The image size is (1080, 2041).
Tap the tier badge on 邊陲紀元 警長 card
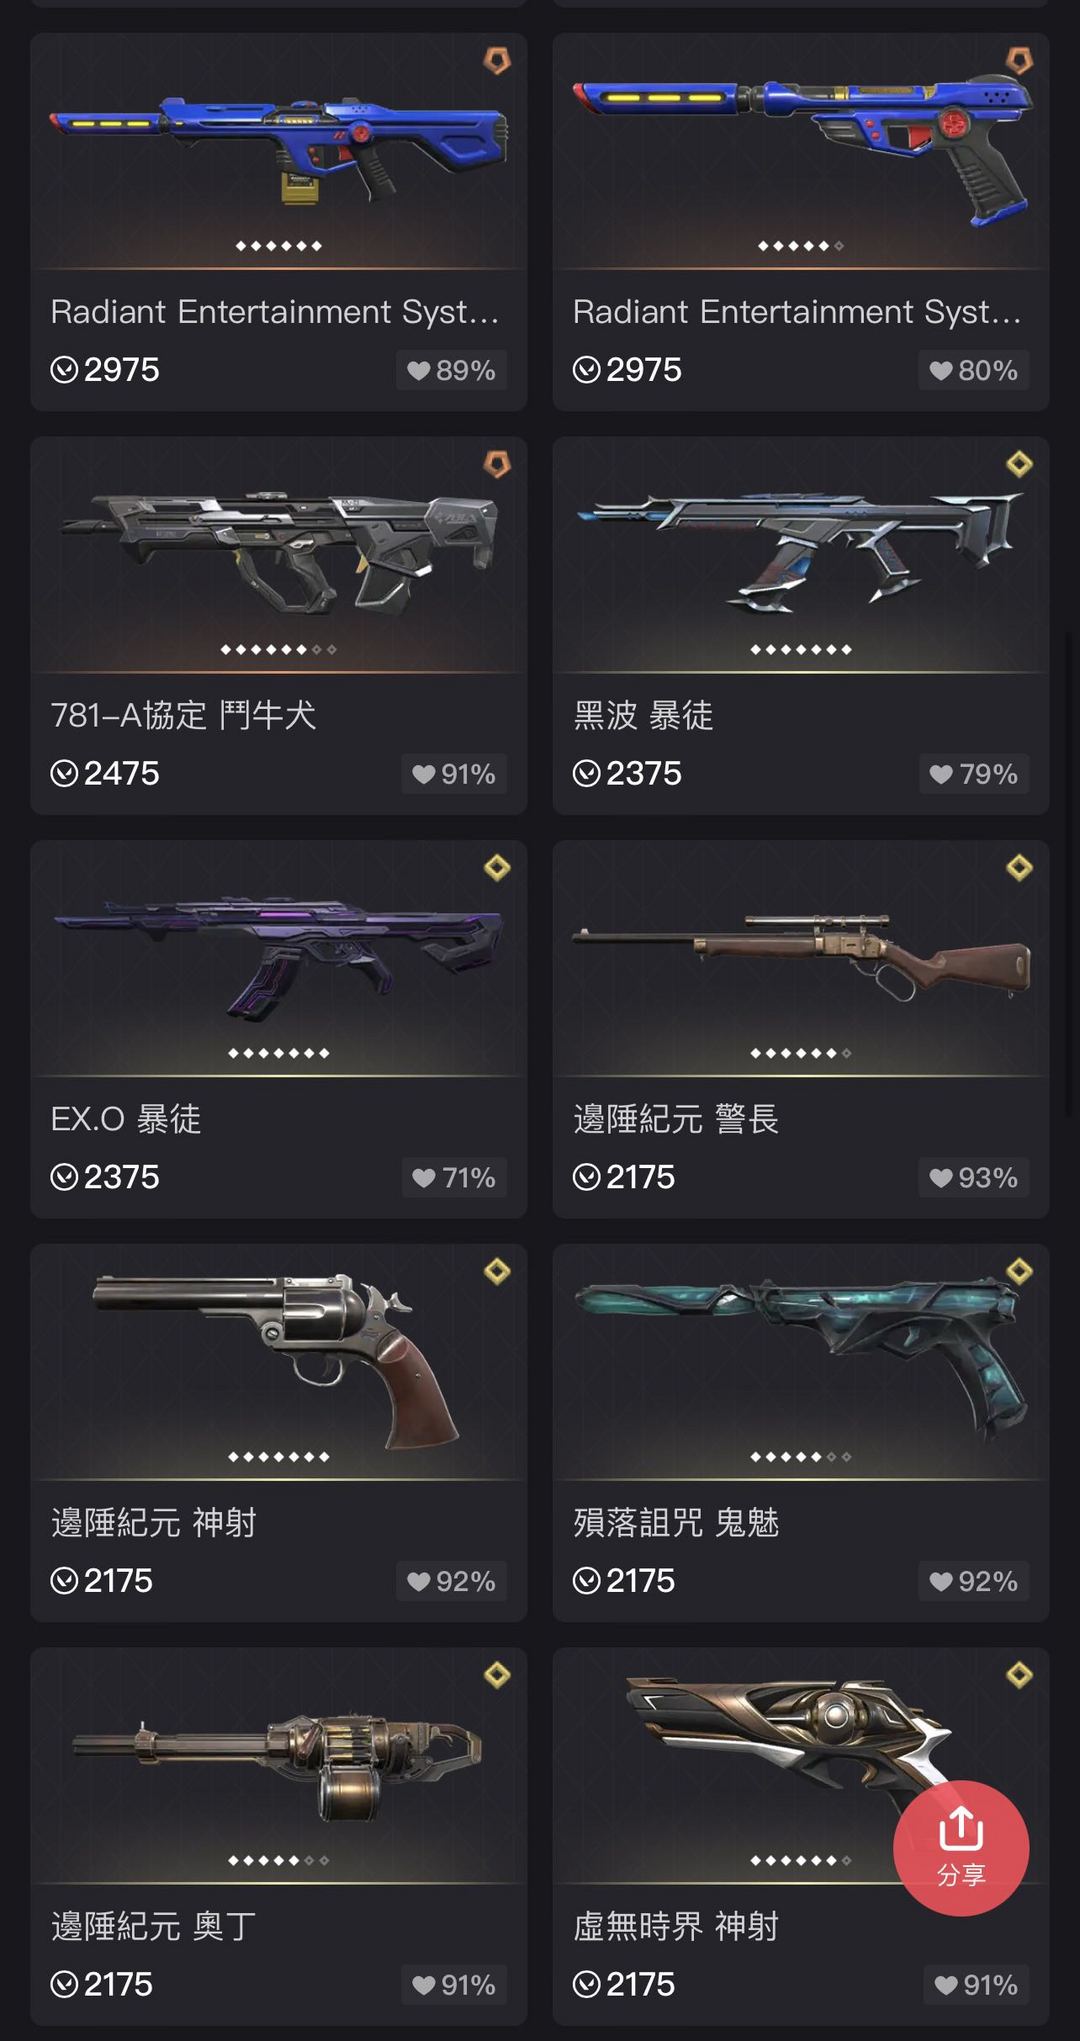coord(1019,868)
